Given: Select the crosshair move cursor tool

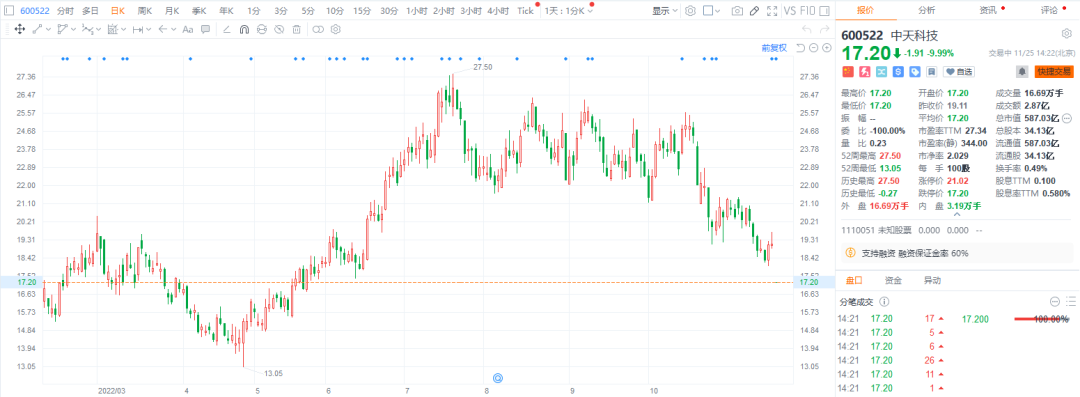Looking at the screenshot, I should pos(20,30).
